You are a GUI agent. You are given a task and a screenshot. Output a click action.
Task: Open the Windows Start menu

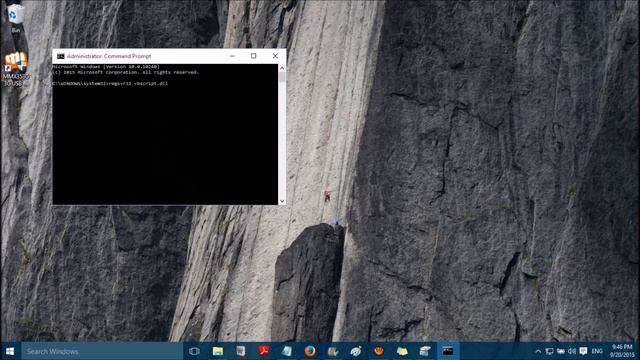pyautogui.click(x=10, y=351)
